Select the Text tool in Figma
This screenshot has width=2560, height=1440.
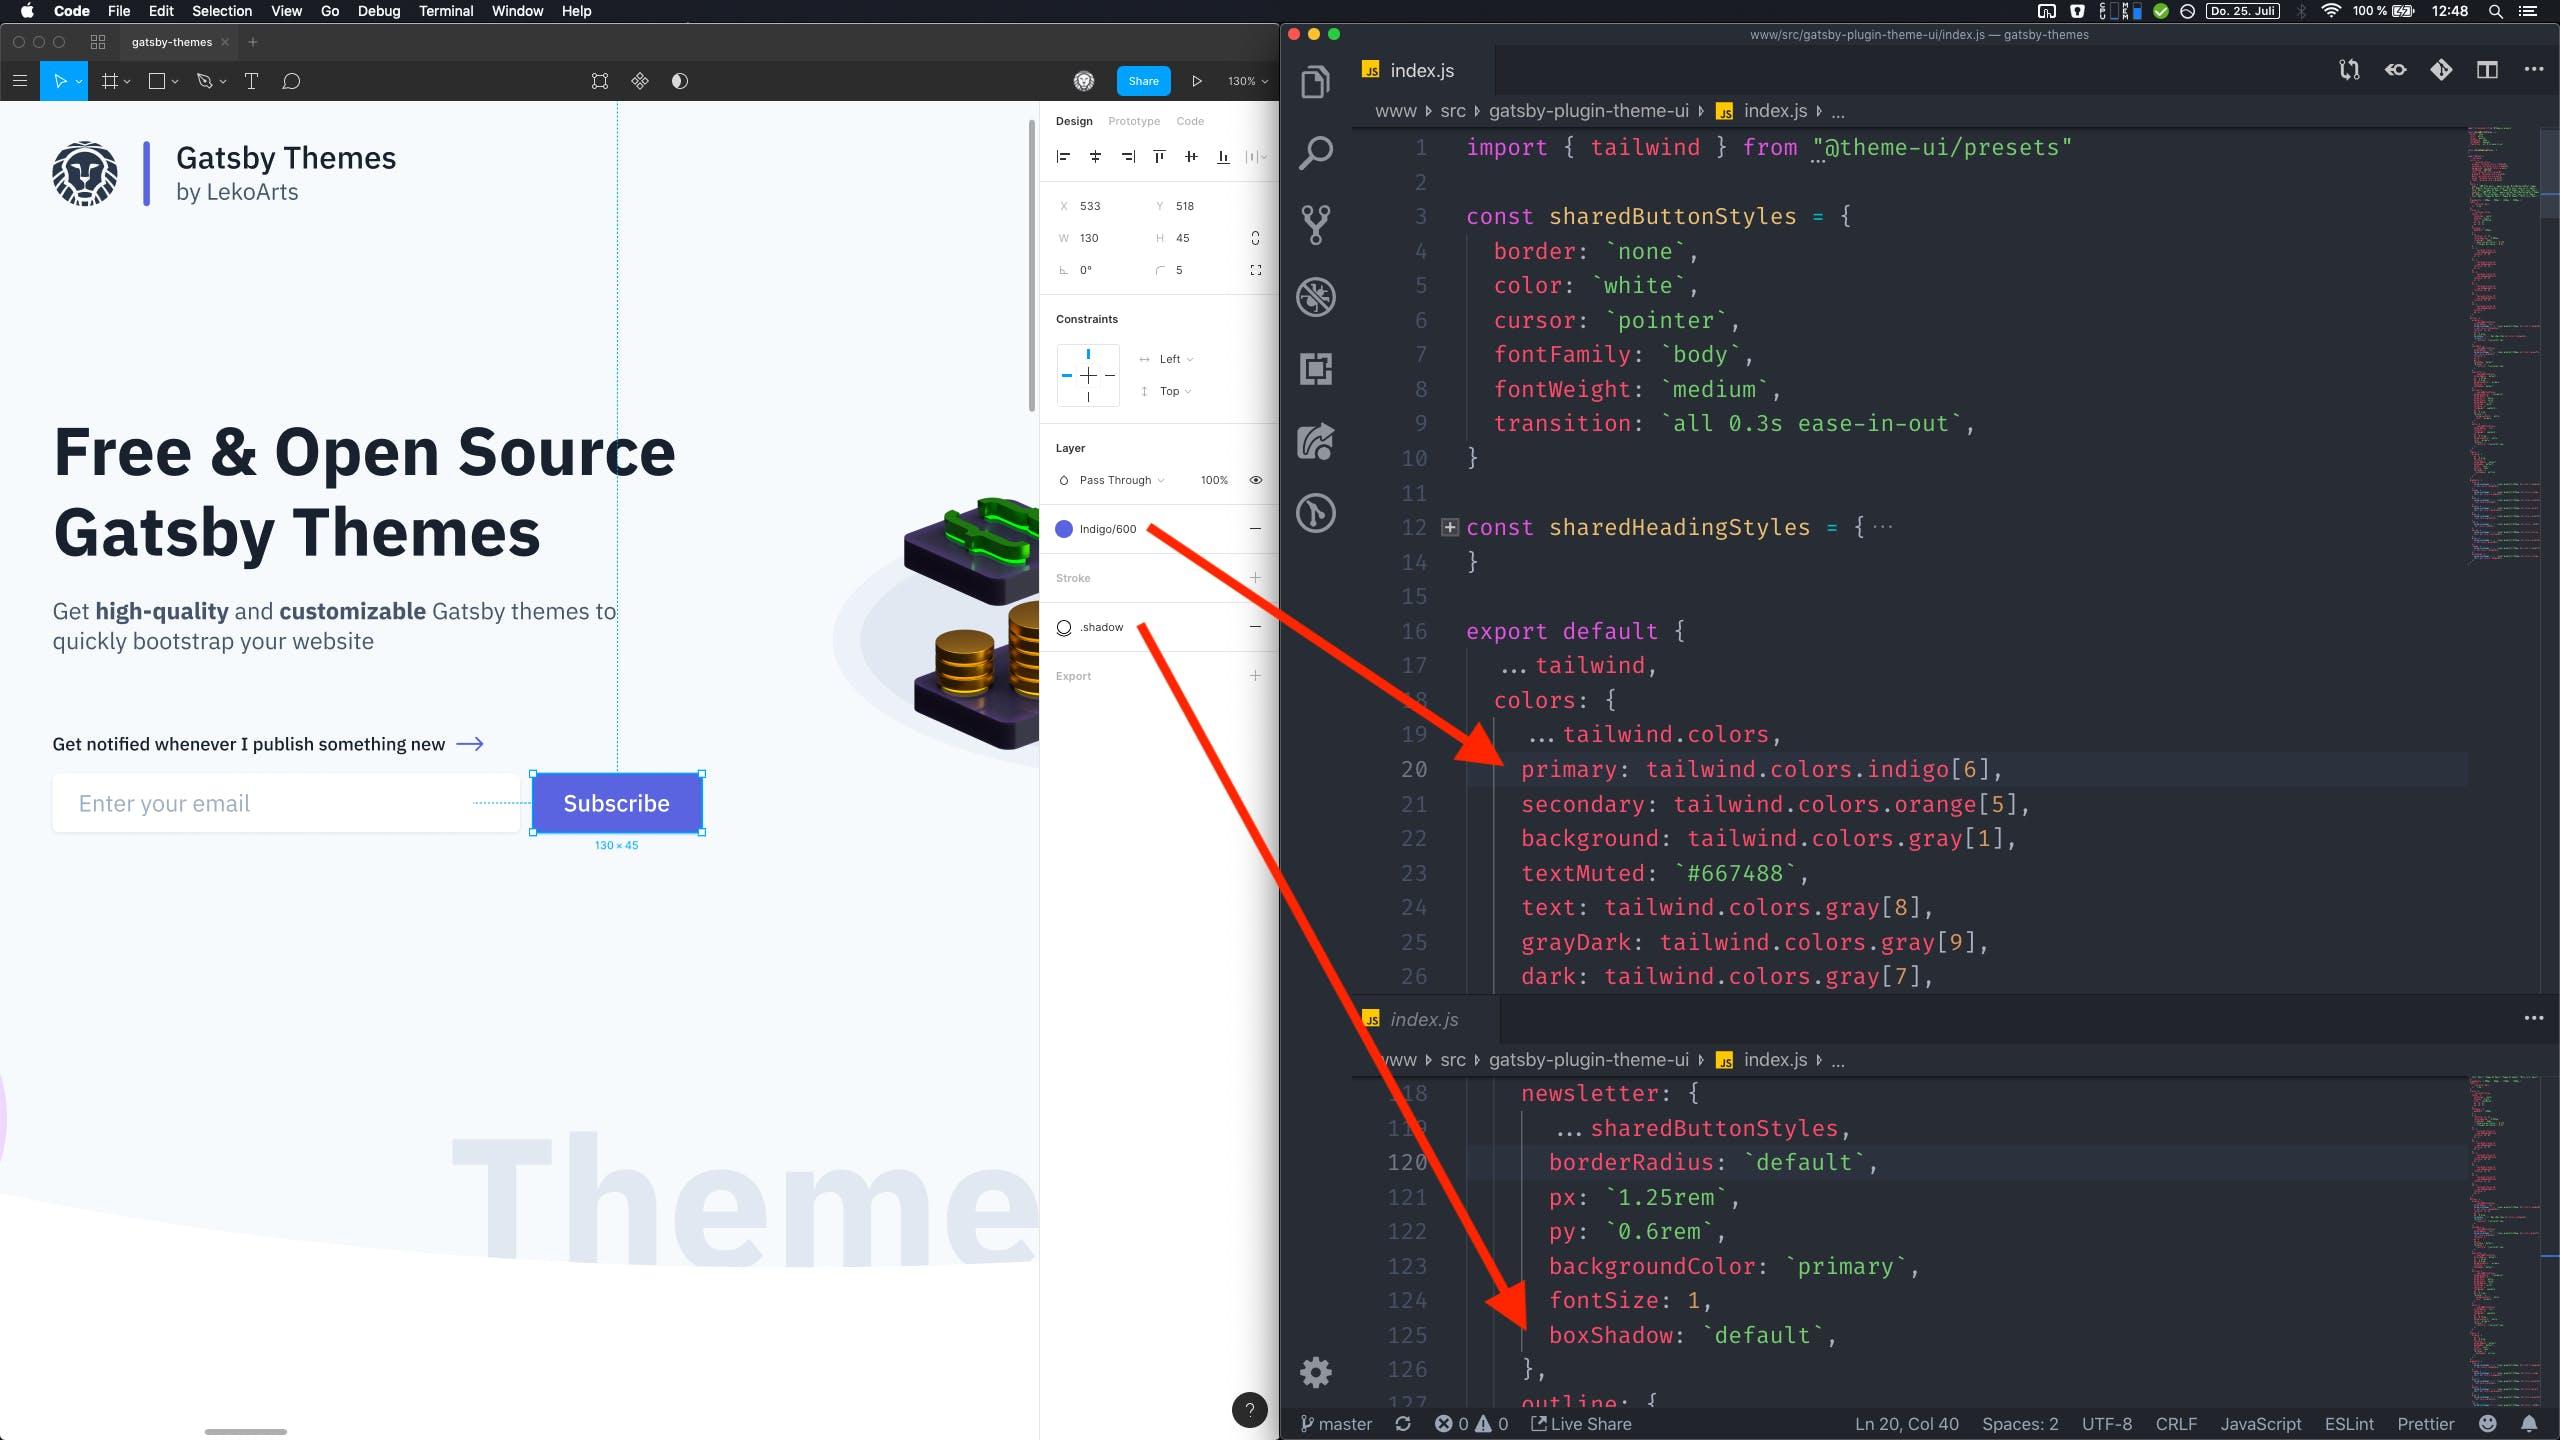tap(251, 81)
